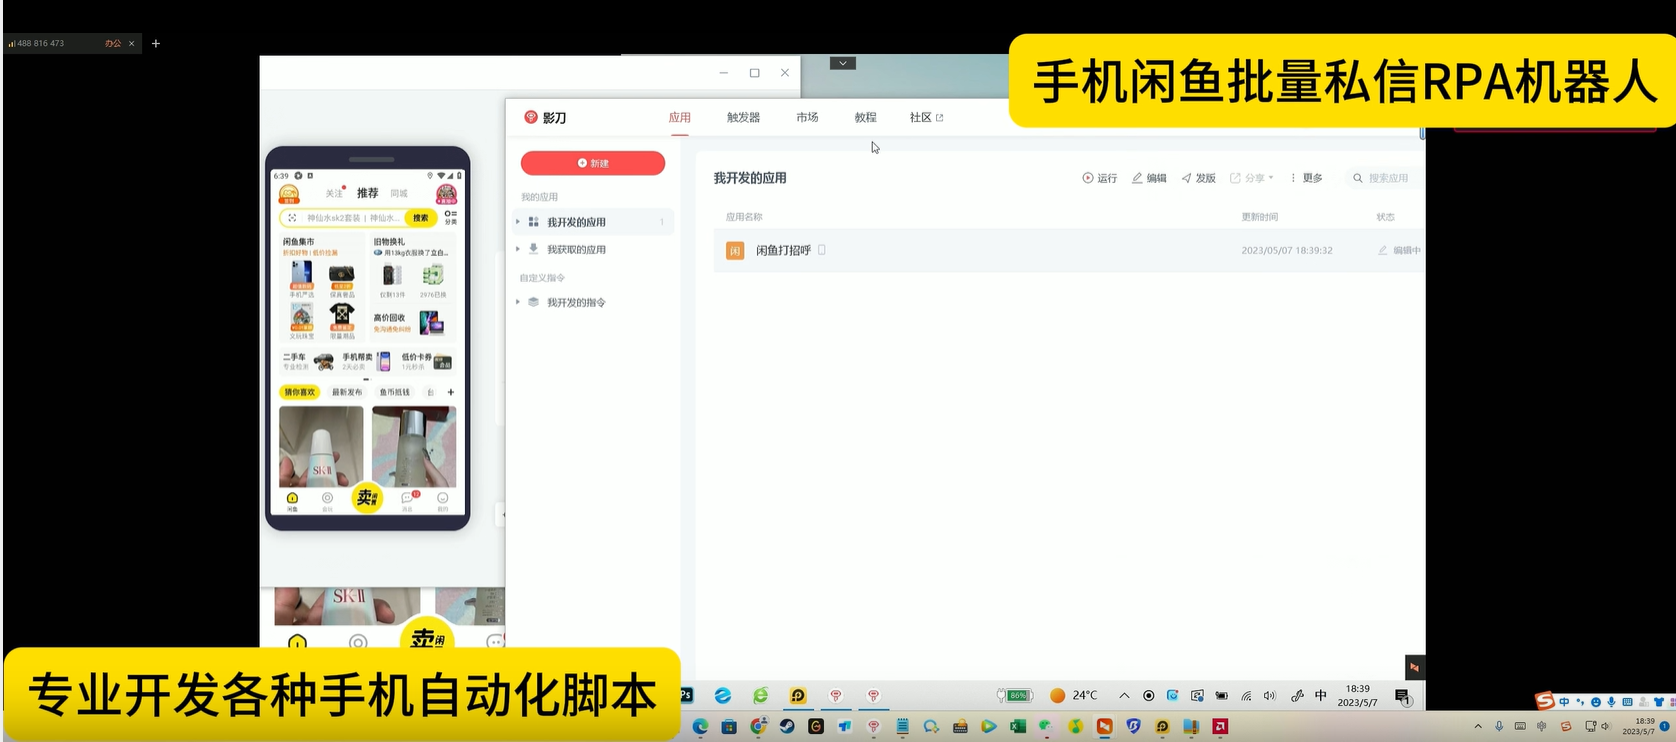Tap the 分类 category icon on phone

(451, 216)
